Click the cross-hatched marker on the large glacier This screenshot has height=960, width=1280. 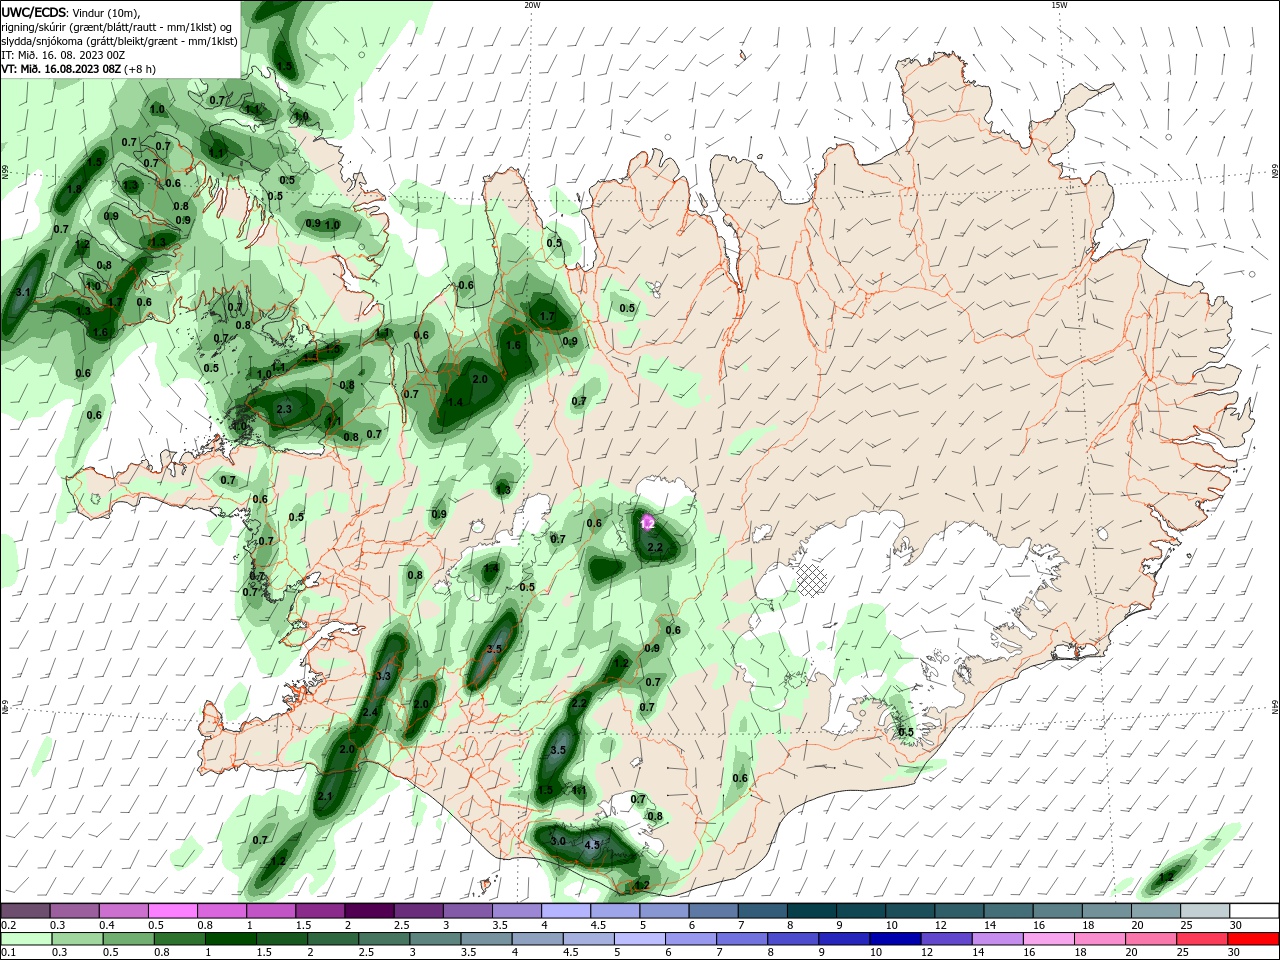click(x=812, y=579)
